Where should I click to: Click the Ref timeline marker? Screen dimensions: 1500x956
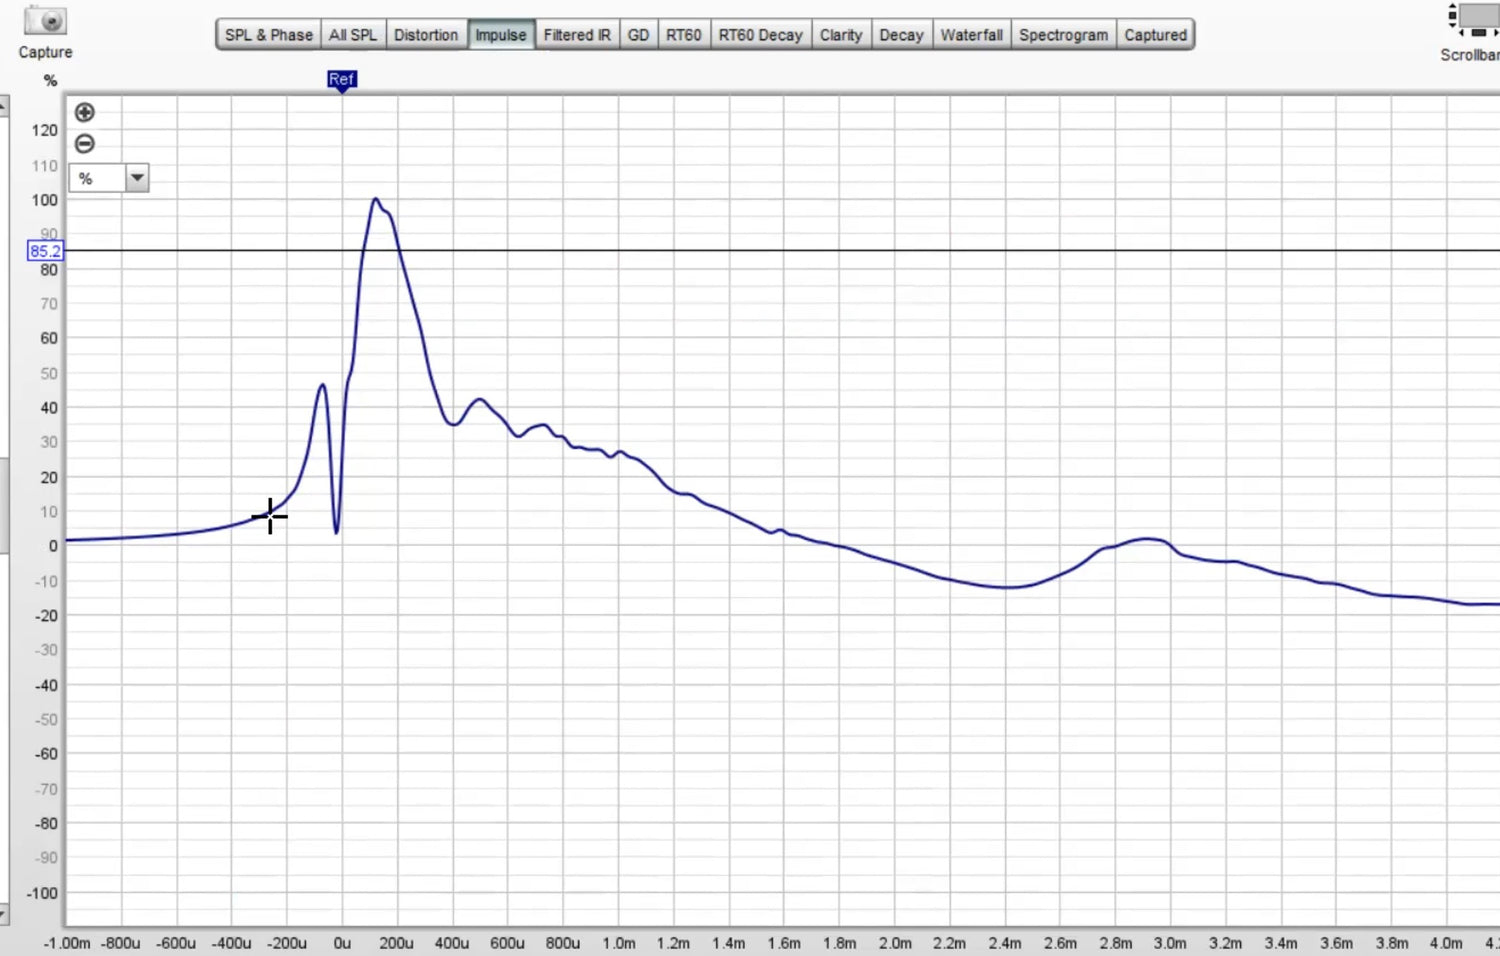tap(342, 80)
